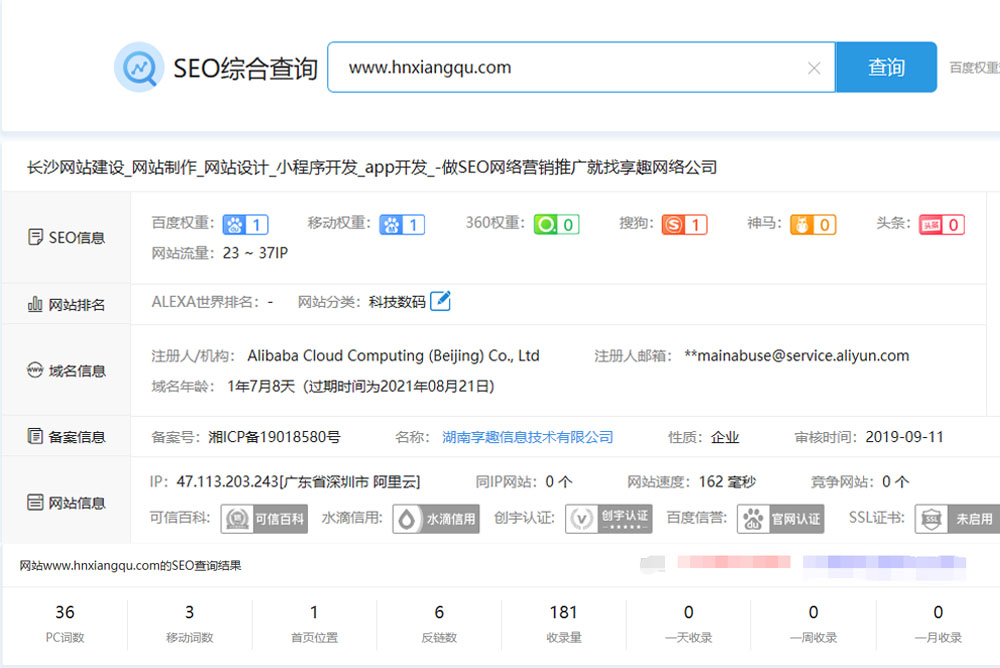The width and height of the screenshot is (1000, 668).
Task: Click the 网站排名 bar chart icon
Action: (35, 304)
